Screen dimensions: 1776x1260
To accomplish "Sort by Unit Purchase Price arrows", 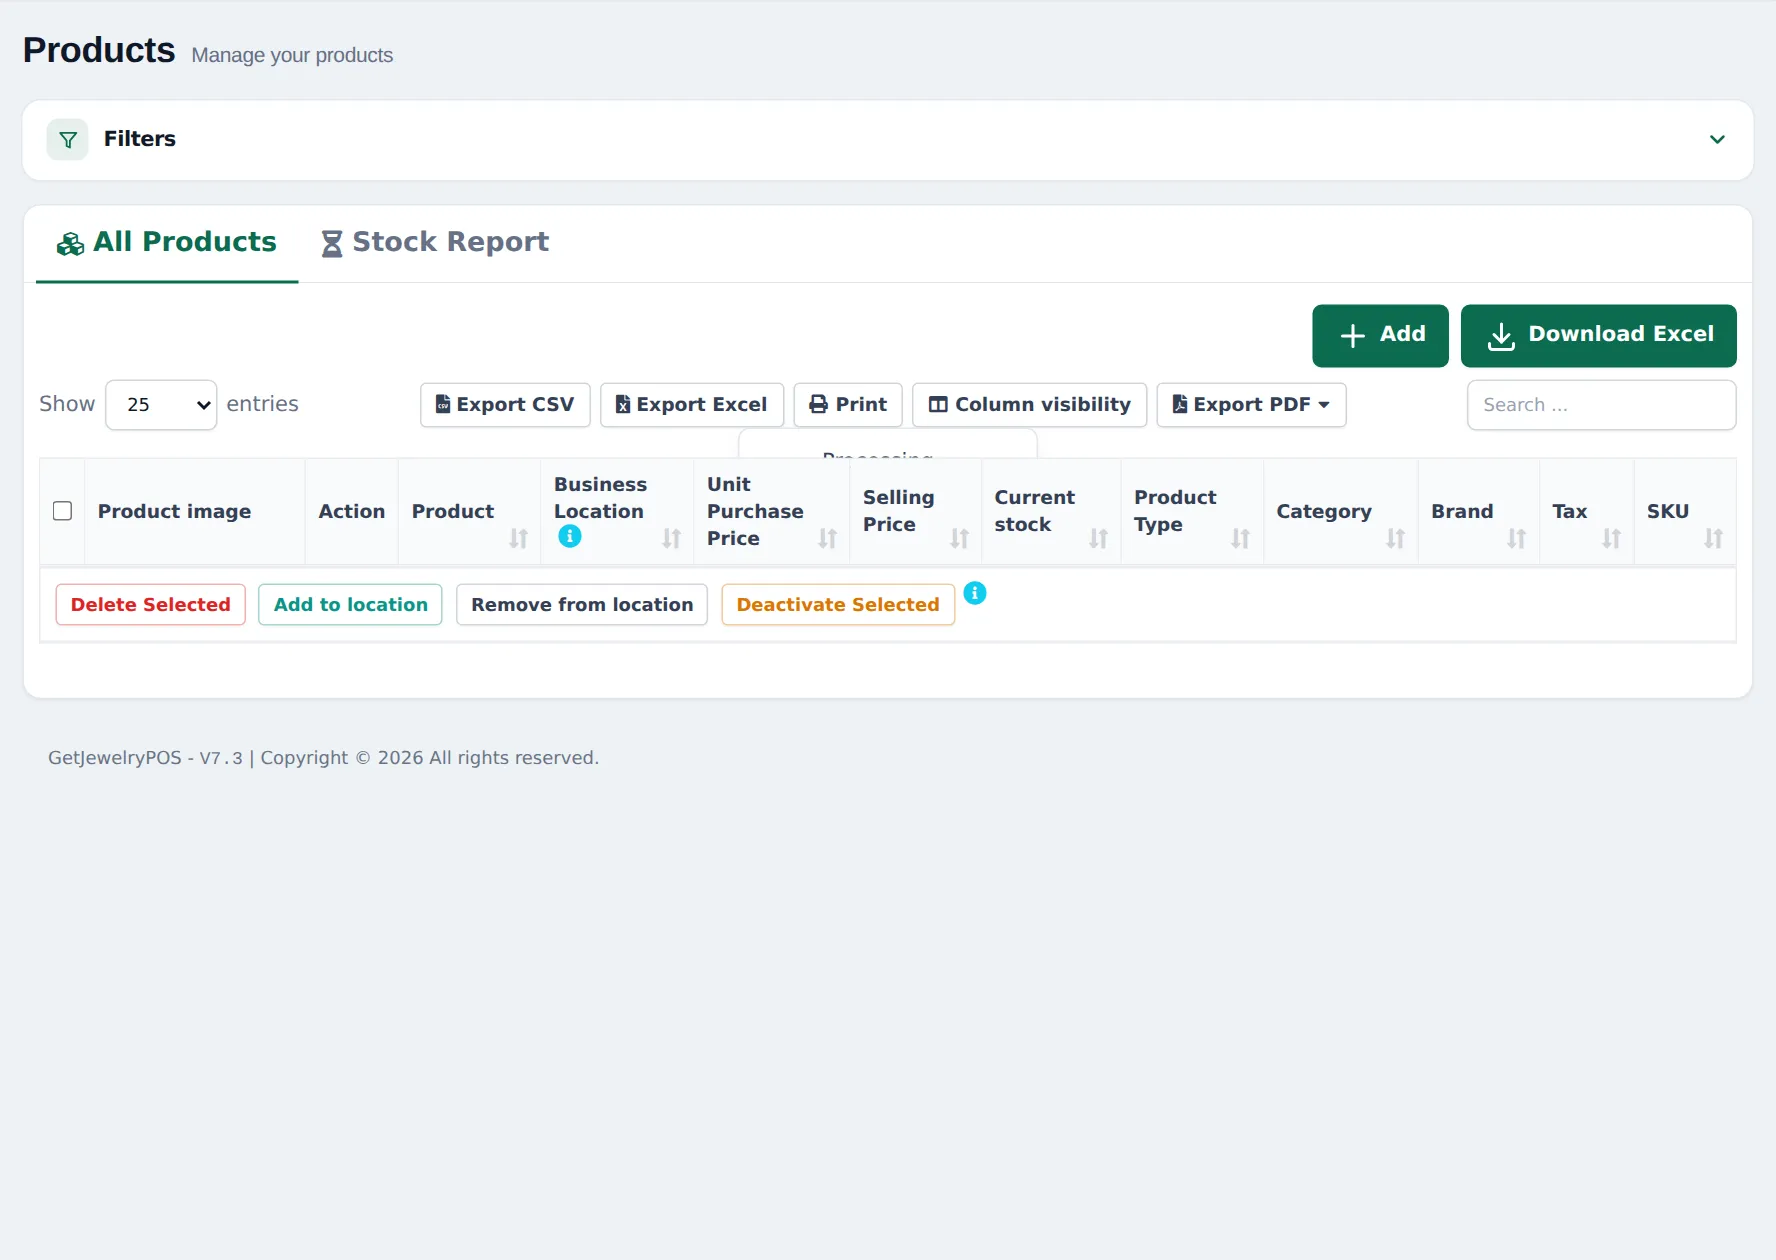I will click(x=827, y=538).
